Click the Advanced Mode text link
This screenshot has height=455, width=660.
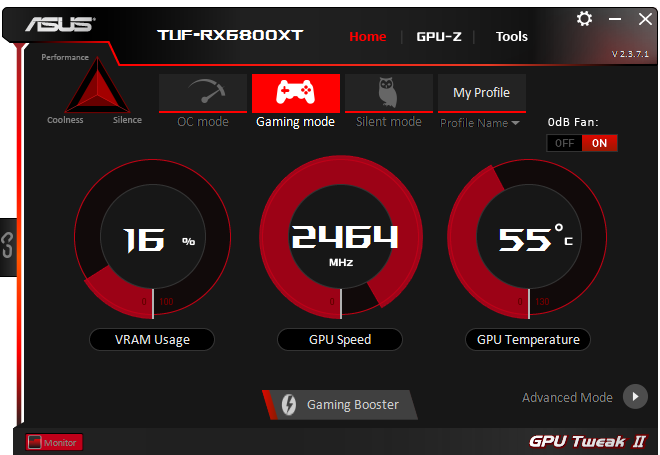coord(567,397)
